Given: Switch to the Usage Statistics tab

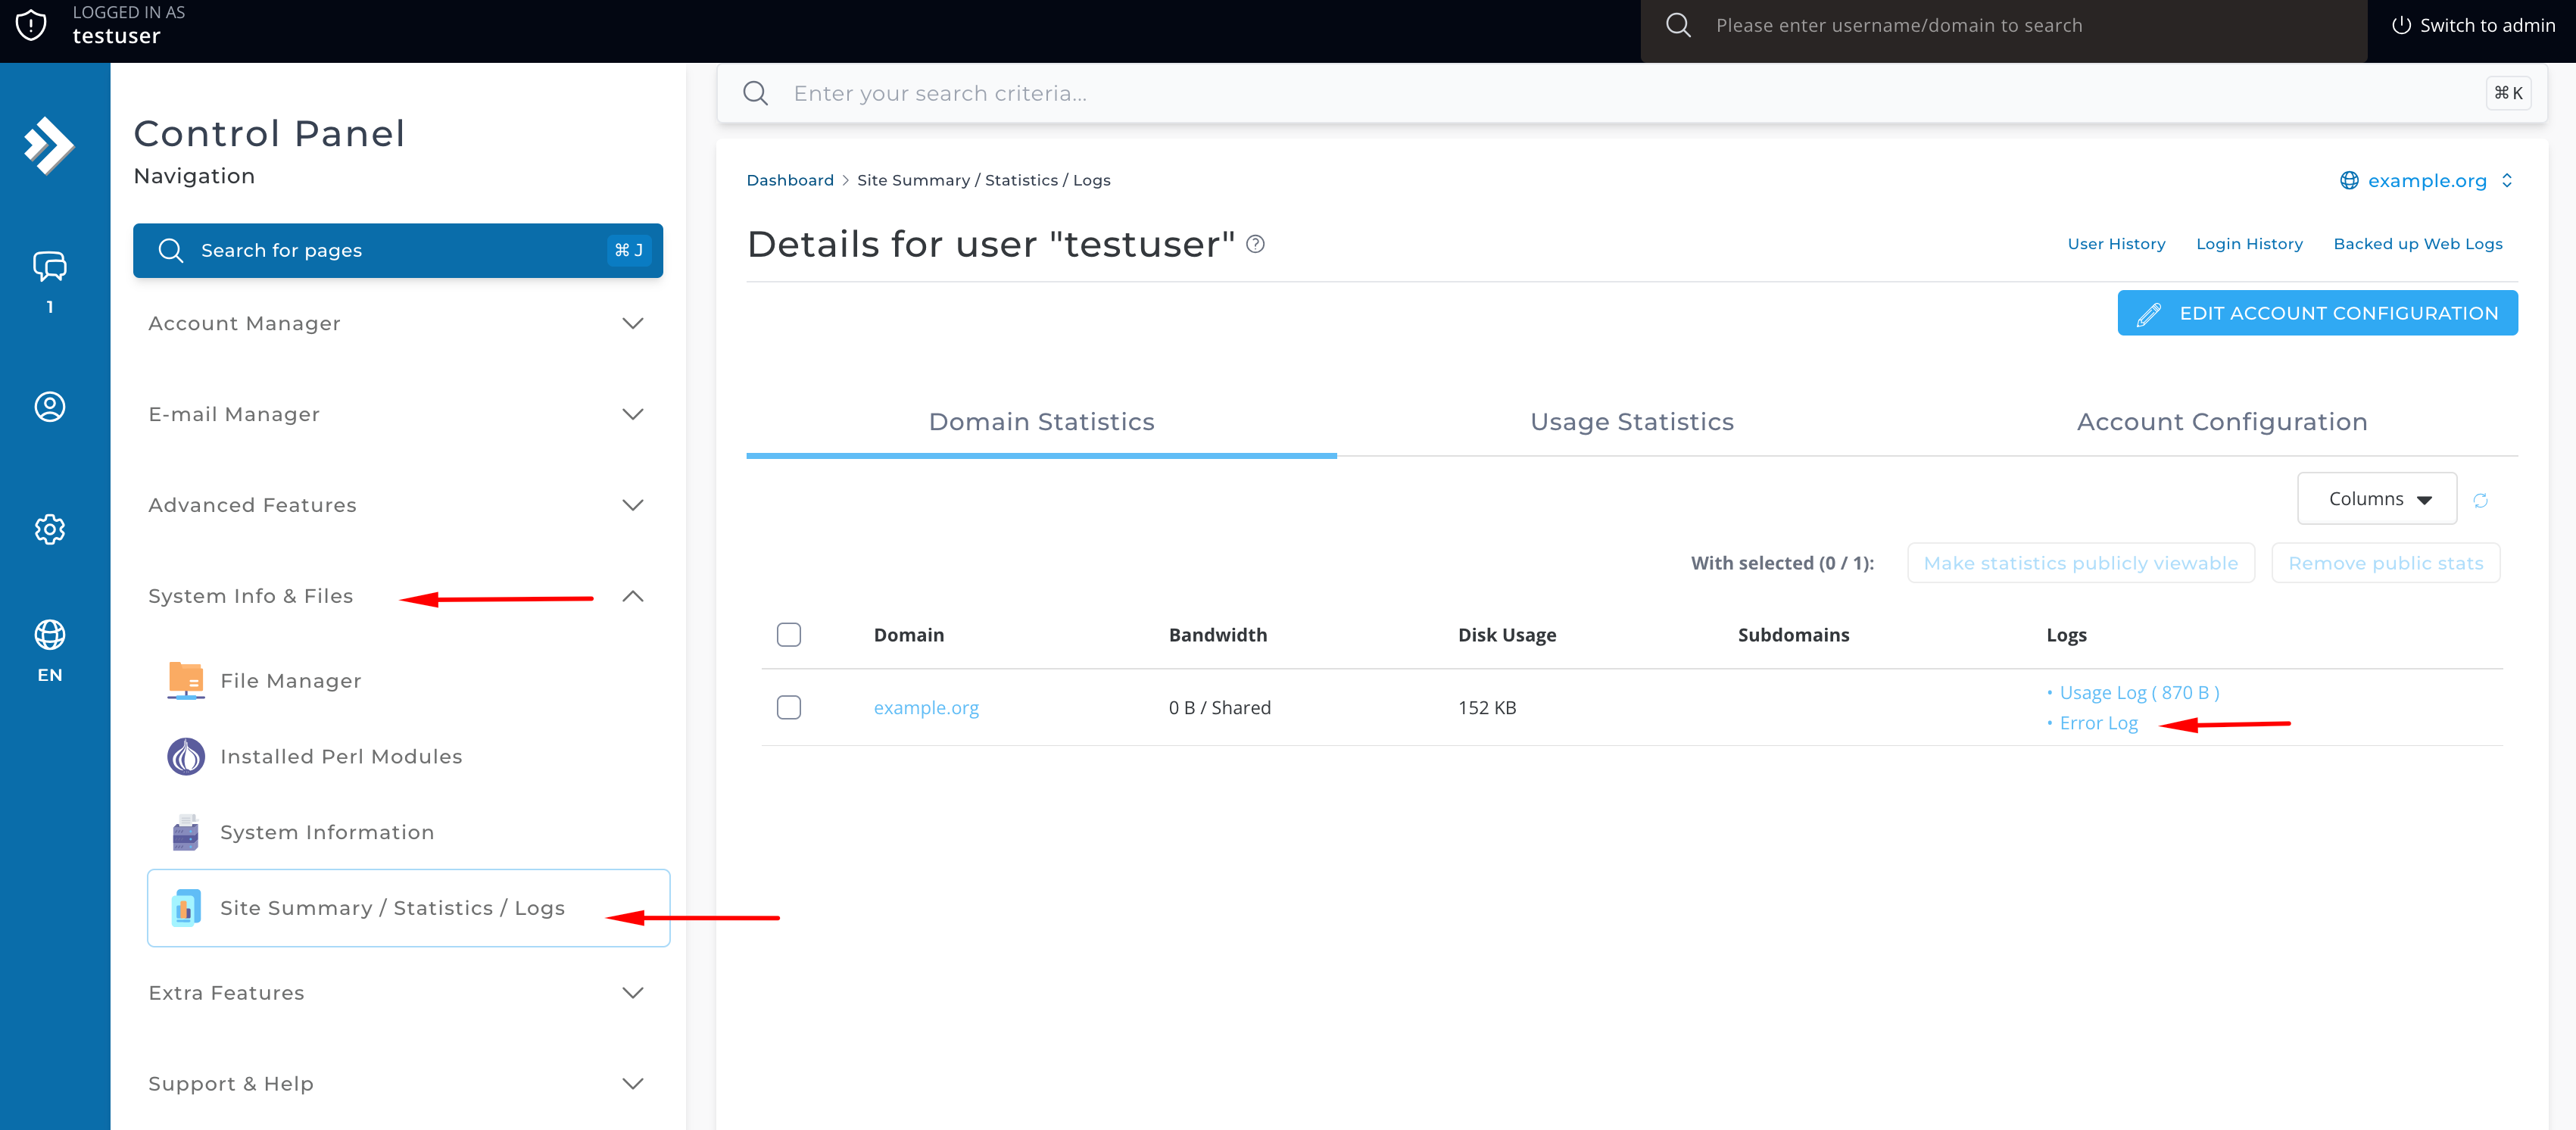Looking at the screenshot, I should (x=1631, y=421).
